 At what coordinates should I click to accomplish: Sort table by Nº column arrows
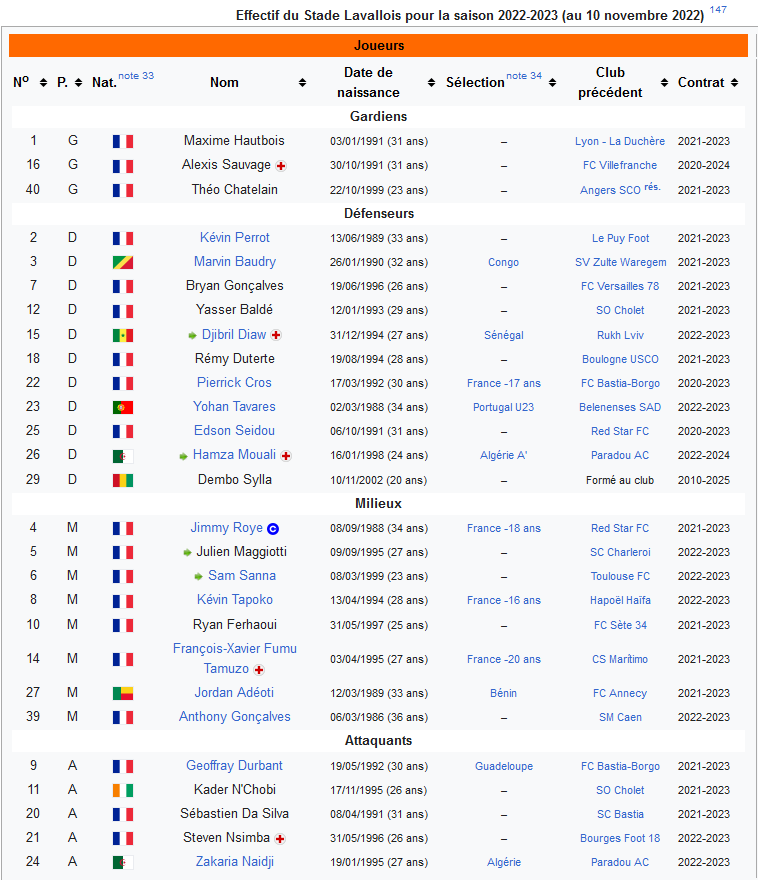[x=43, y=83]
